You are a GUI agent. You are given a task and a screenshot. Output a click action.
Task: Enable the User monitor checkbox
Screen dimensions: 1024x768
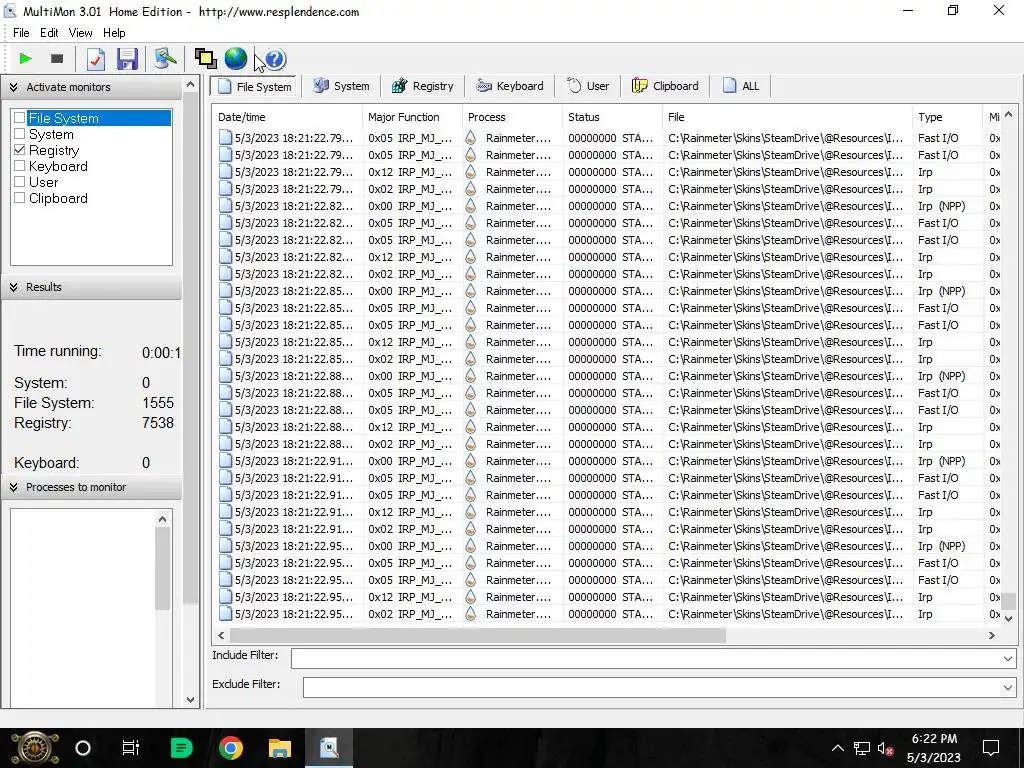point(20,182)
